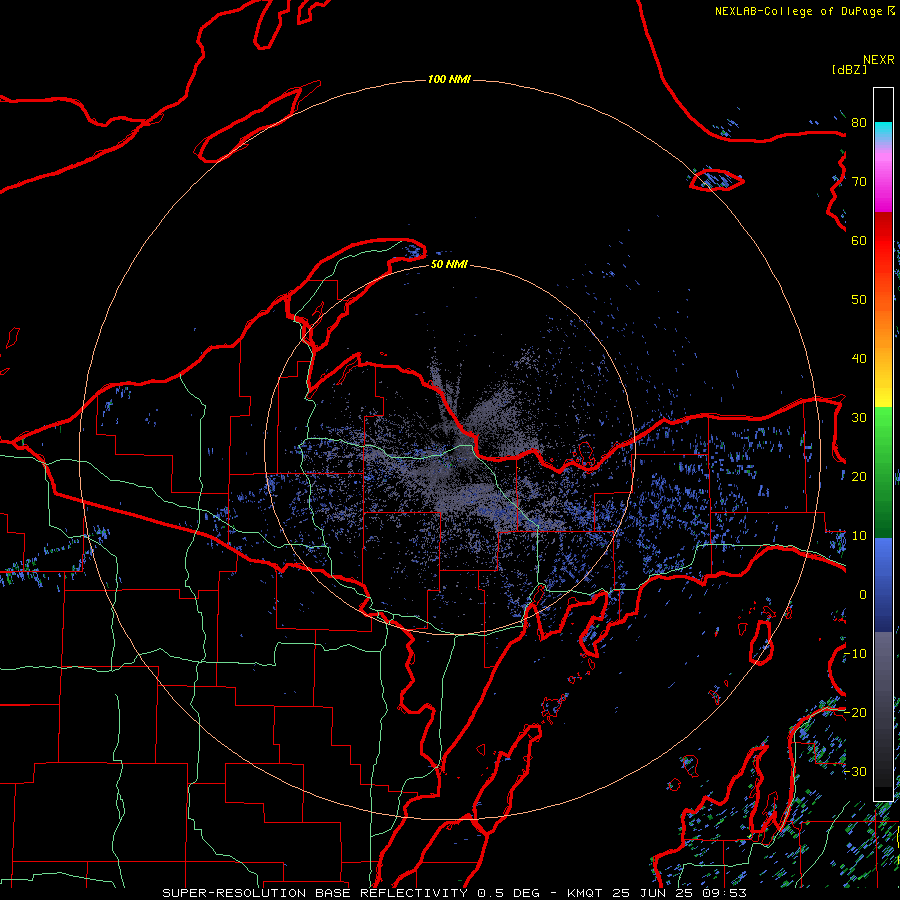Click the NEXR label at top right

click(879, 60)
